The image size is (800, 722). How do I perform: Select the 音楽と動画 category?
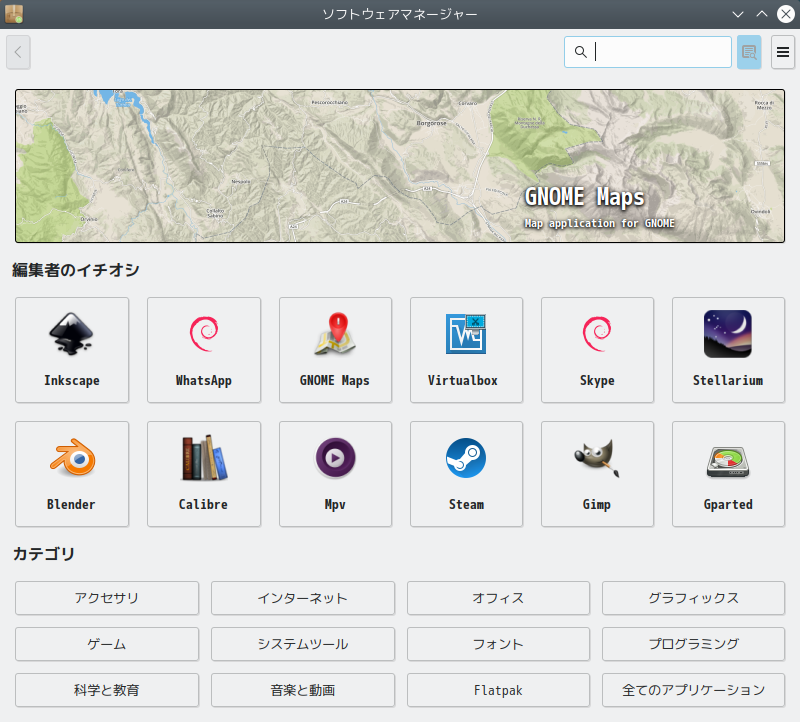303,690
